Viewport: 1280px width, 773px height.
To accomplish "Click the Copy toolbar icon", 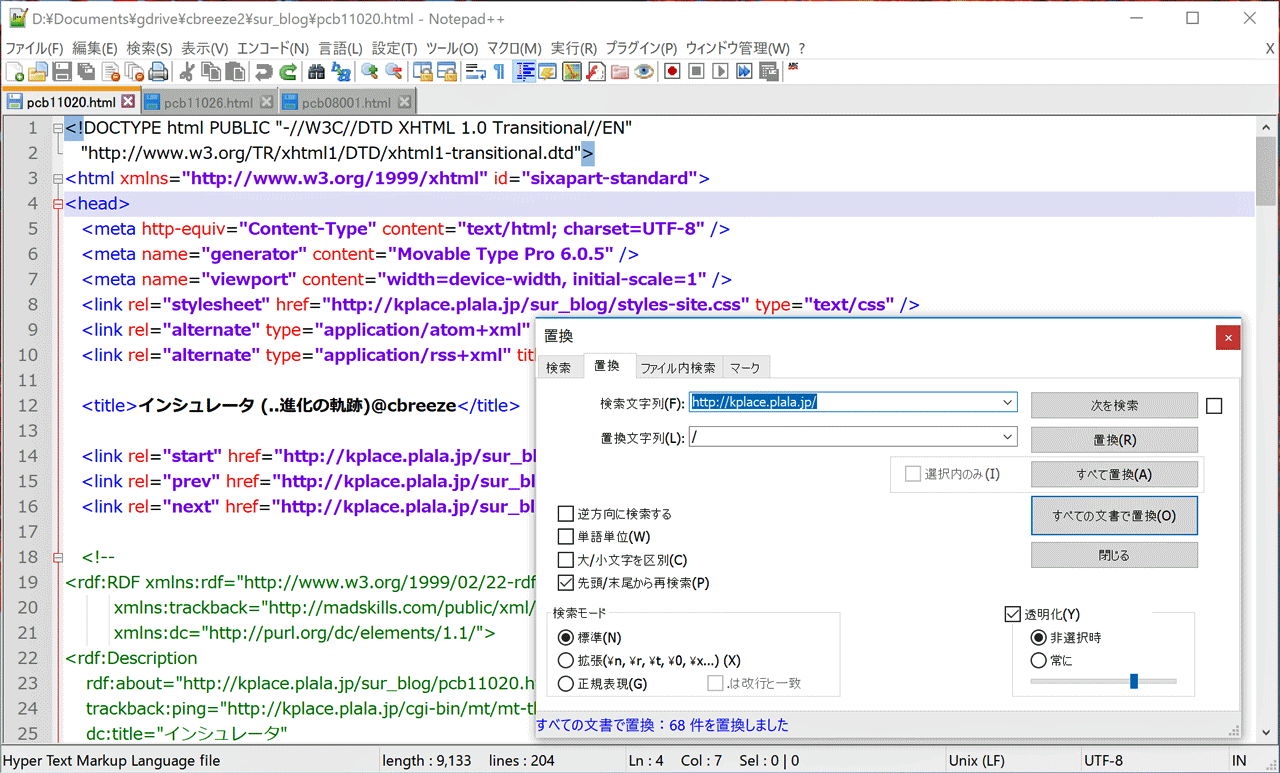I will pyautogui.click(x=211, y=72).
